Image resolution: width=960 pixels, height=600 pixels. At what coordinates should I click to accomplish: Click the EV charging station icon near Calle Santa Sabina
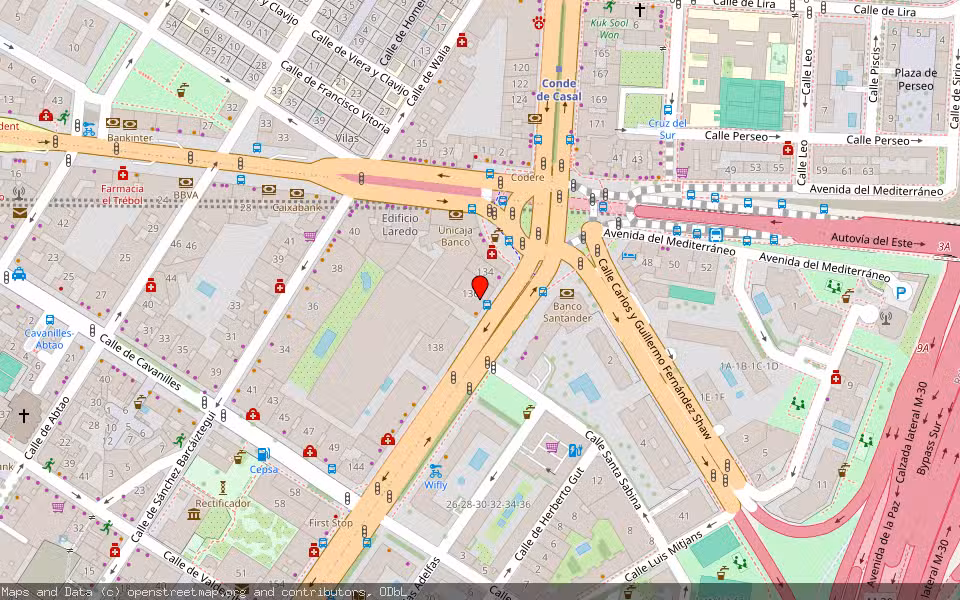click(575, 450)
